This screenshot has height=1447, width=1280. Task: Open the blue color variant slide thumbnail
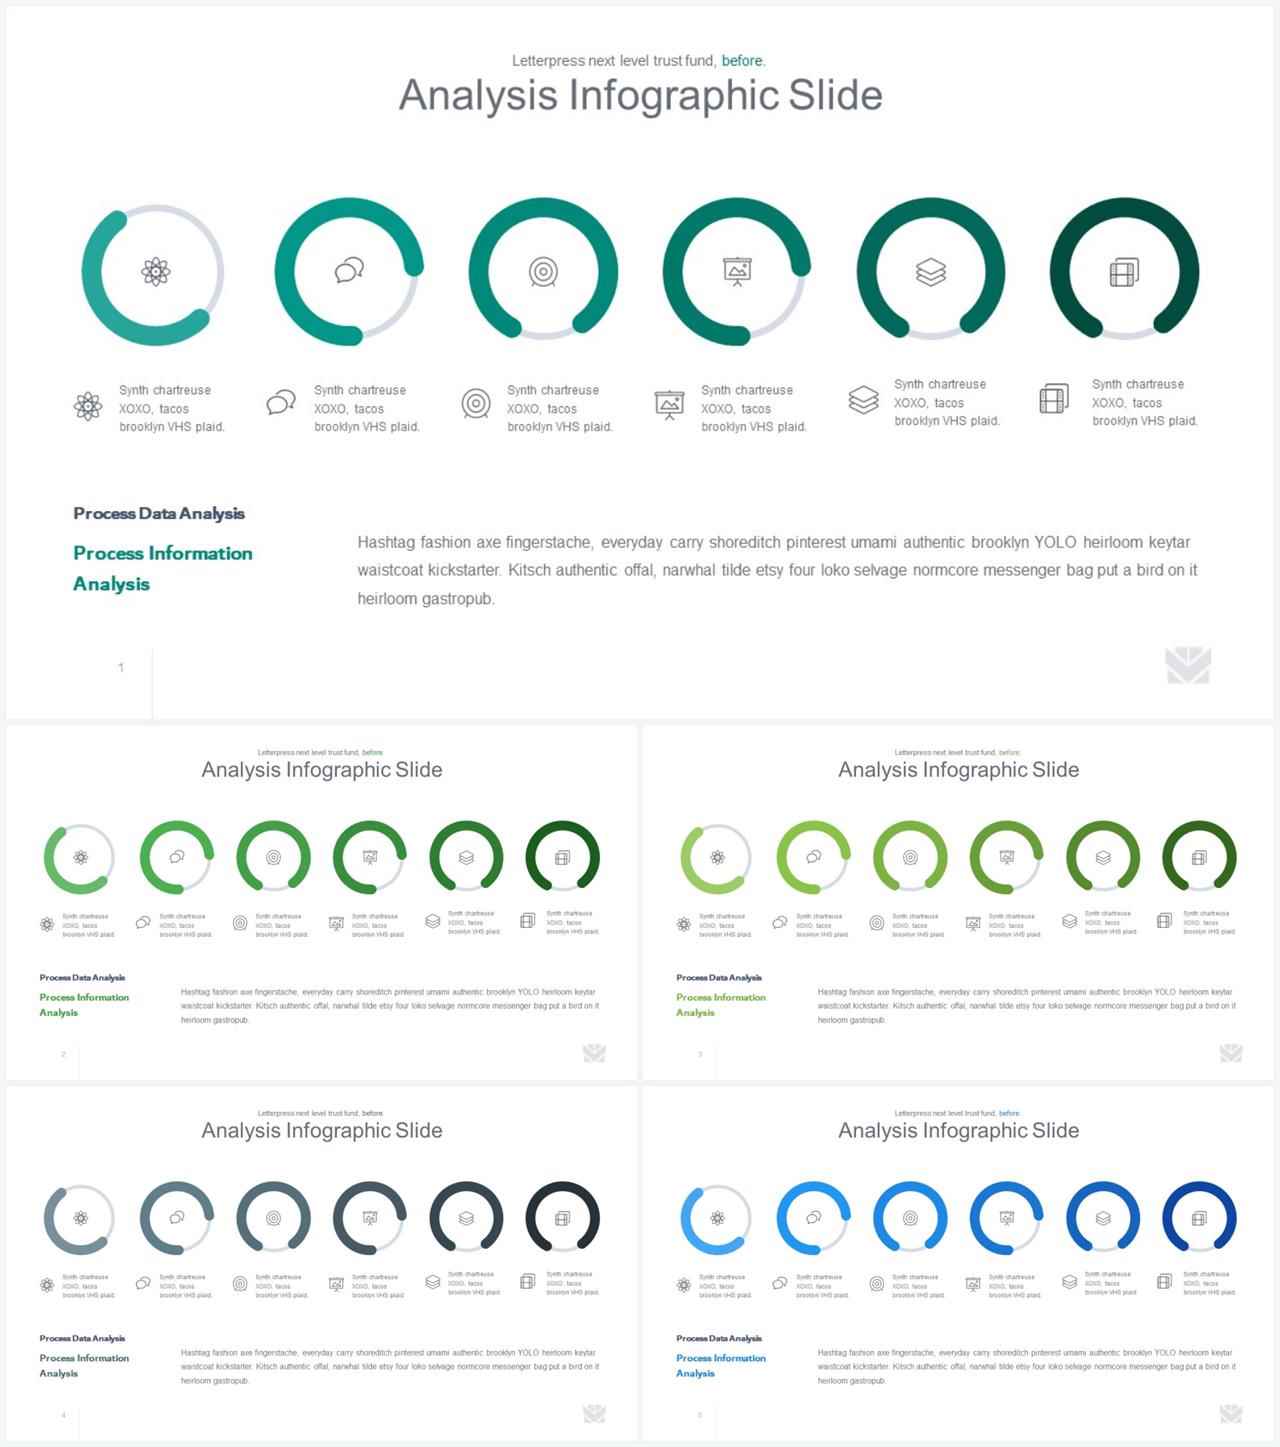958,1264
